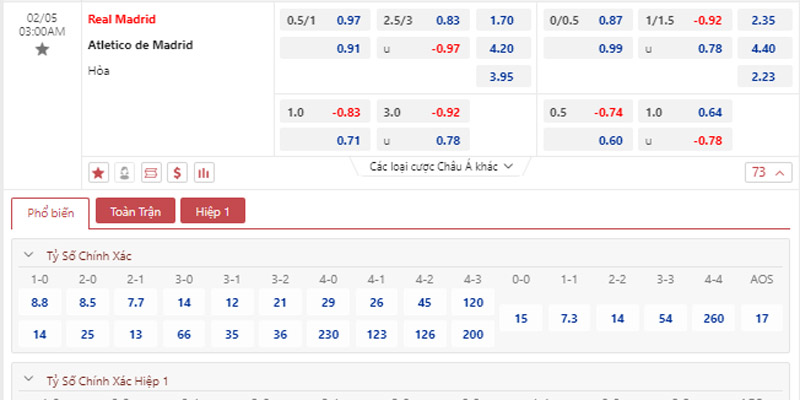Pick away score odds 123 under 4-1
The image size is (800, 400).
click(377, 334)
